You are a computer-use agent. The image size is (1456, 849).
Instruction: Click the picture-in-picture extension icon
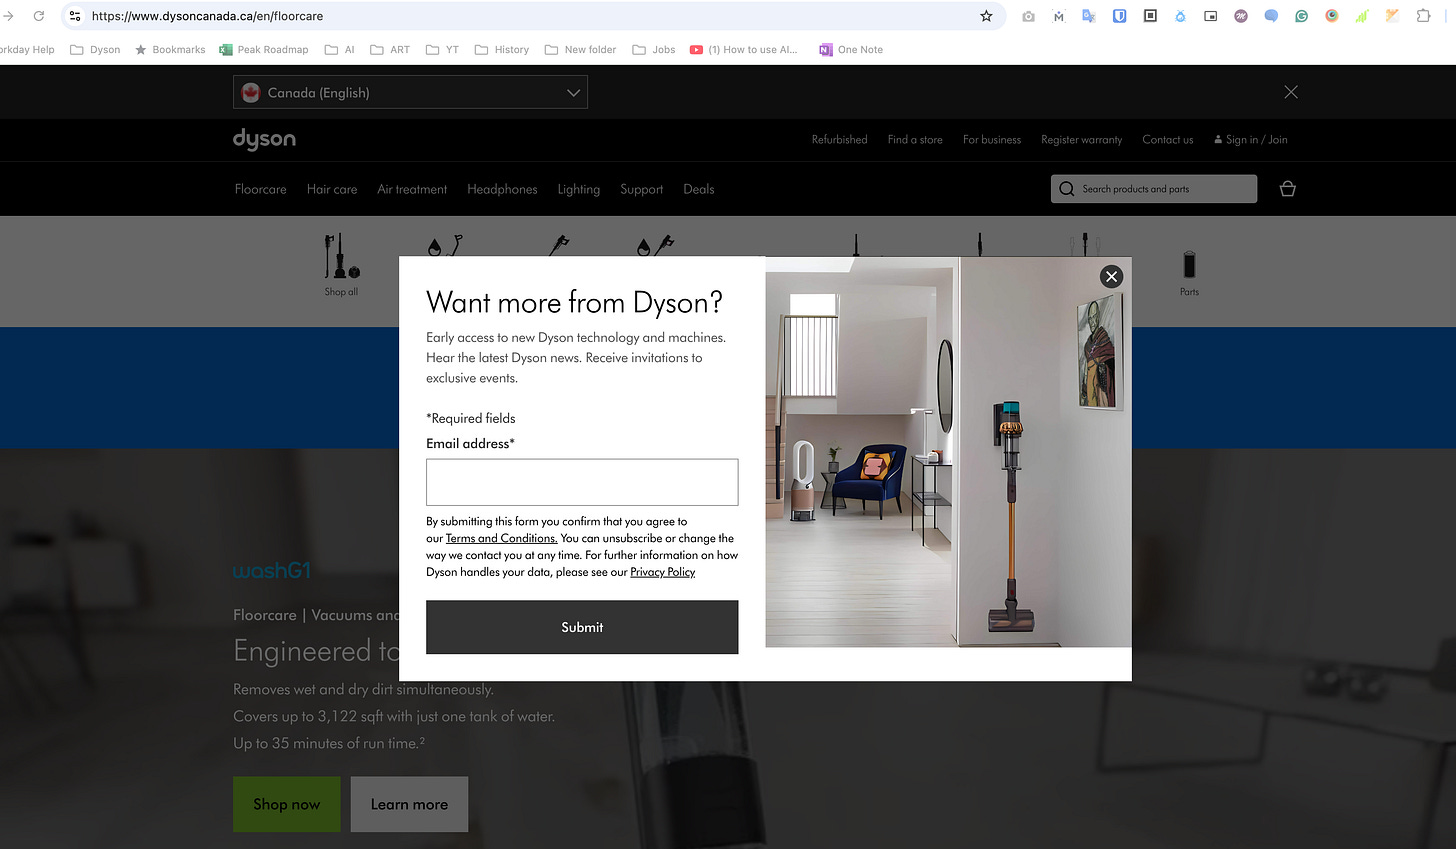click(1210, 16)
